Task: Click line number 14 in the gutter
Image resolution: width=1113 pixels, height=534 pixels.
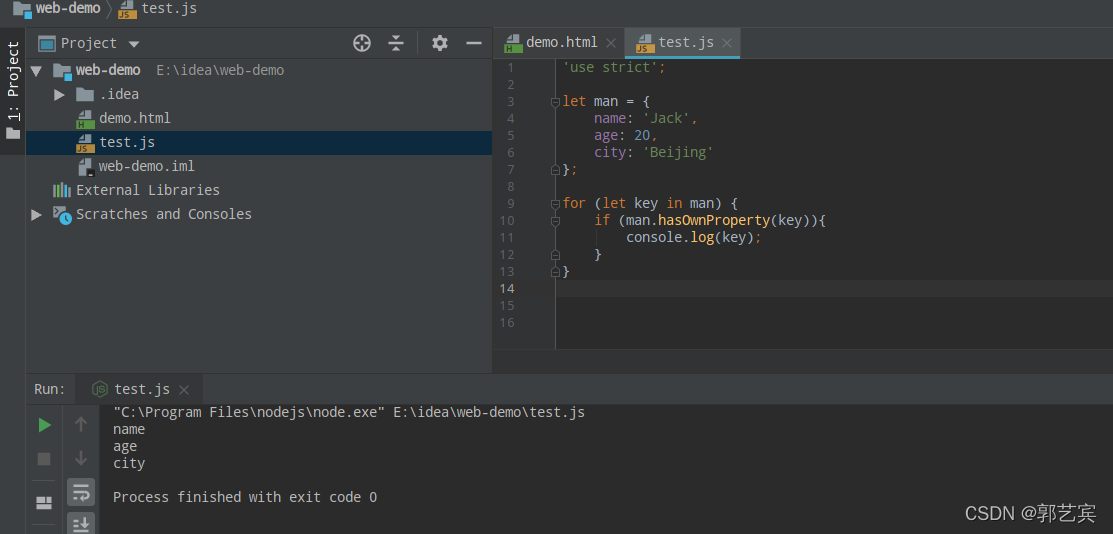Action: (x=507, y=288)
